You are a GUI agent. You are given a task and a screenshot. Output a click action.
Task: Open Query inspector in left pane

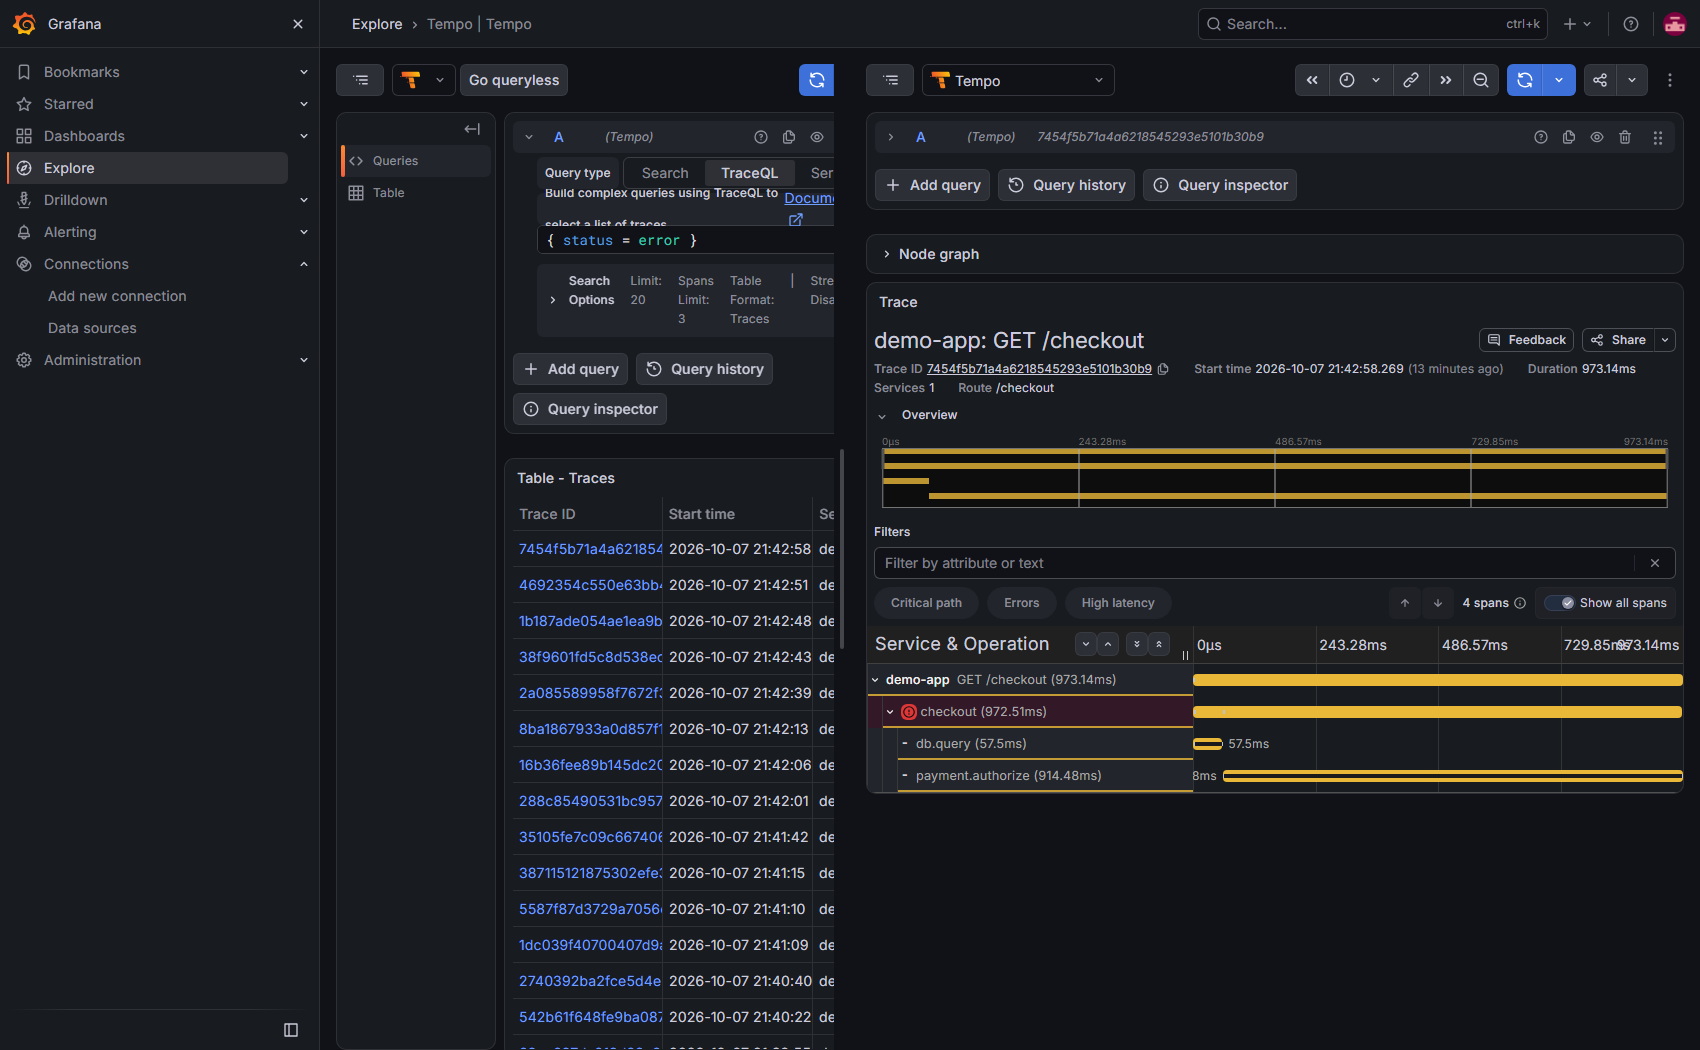pyautogui.click(x=590, y=409)
